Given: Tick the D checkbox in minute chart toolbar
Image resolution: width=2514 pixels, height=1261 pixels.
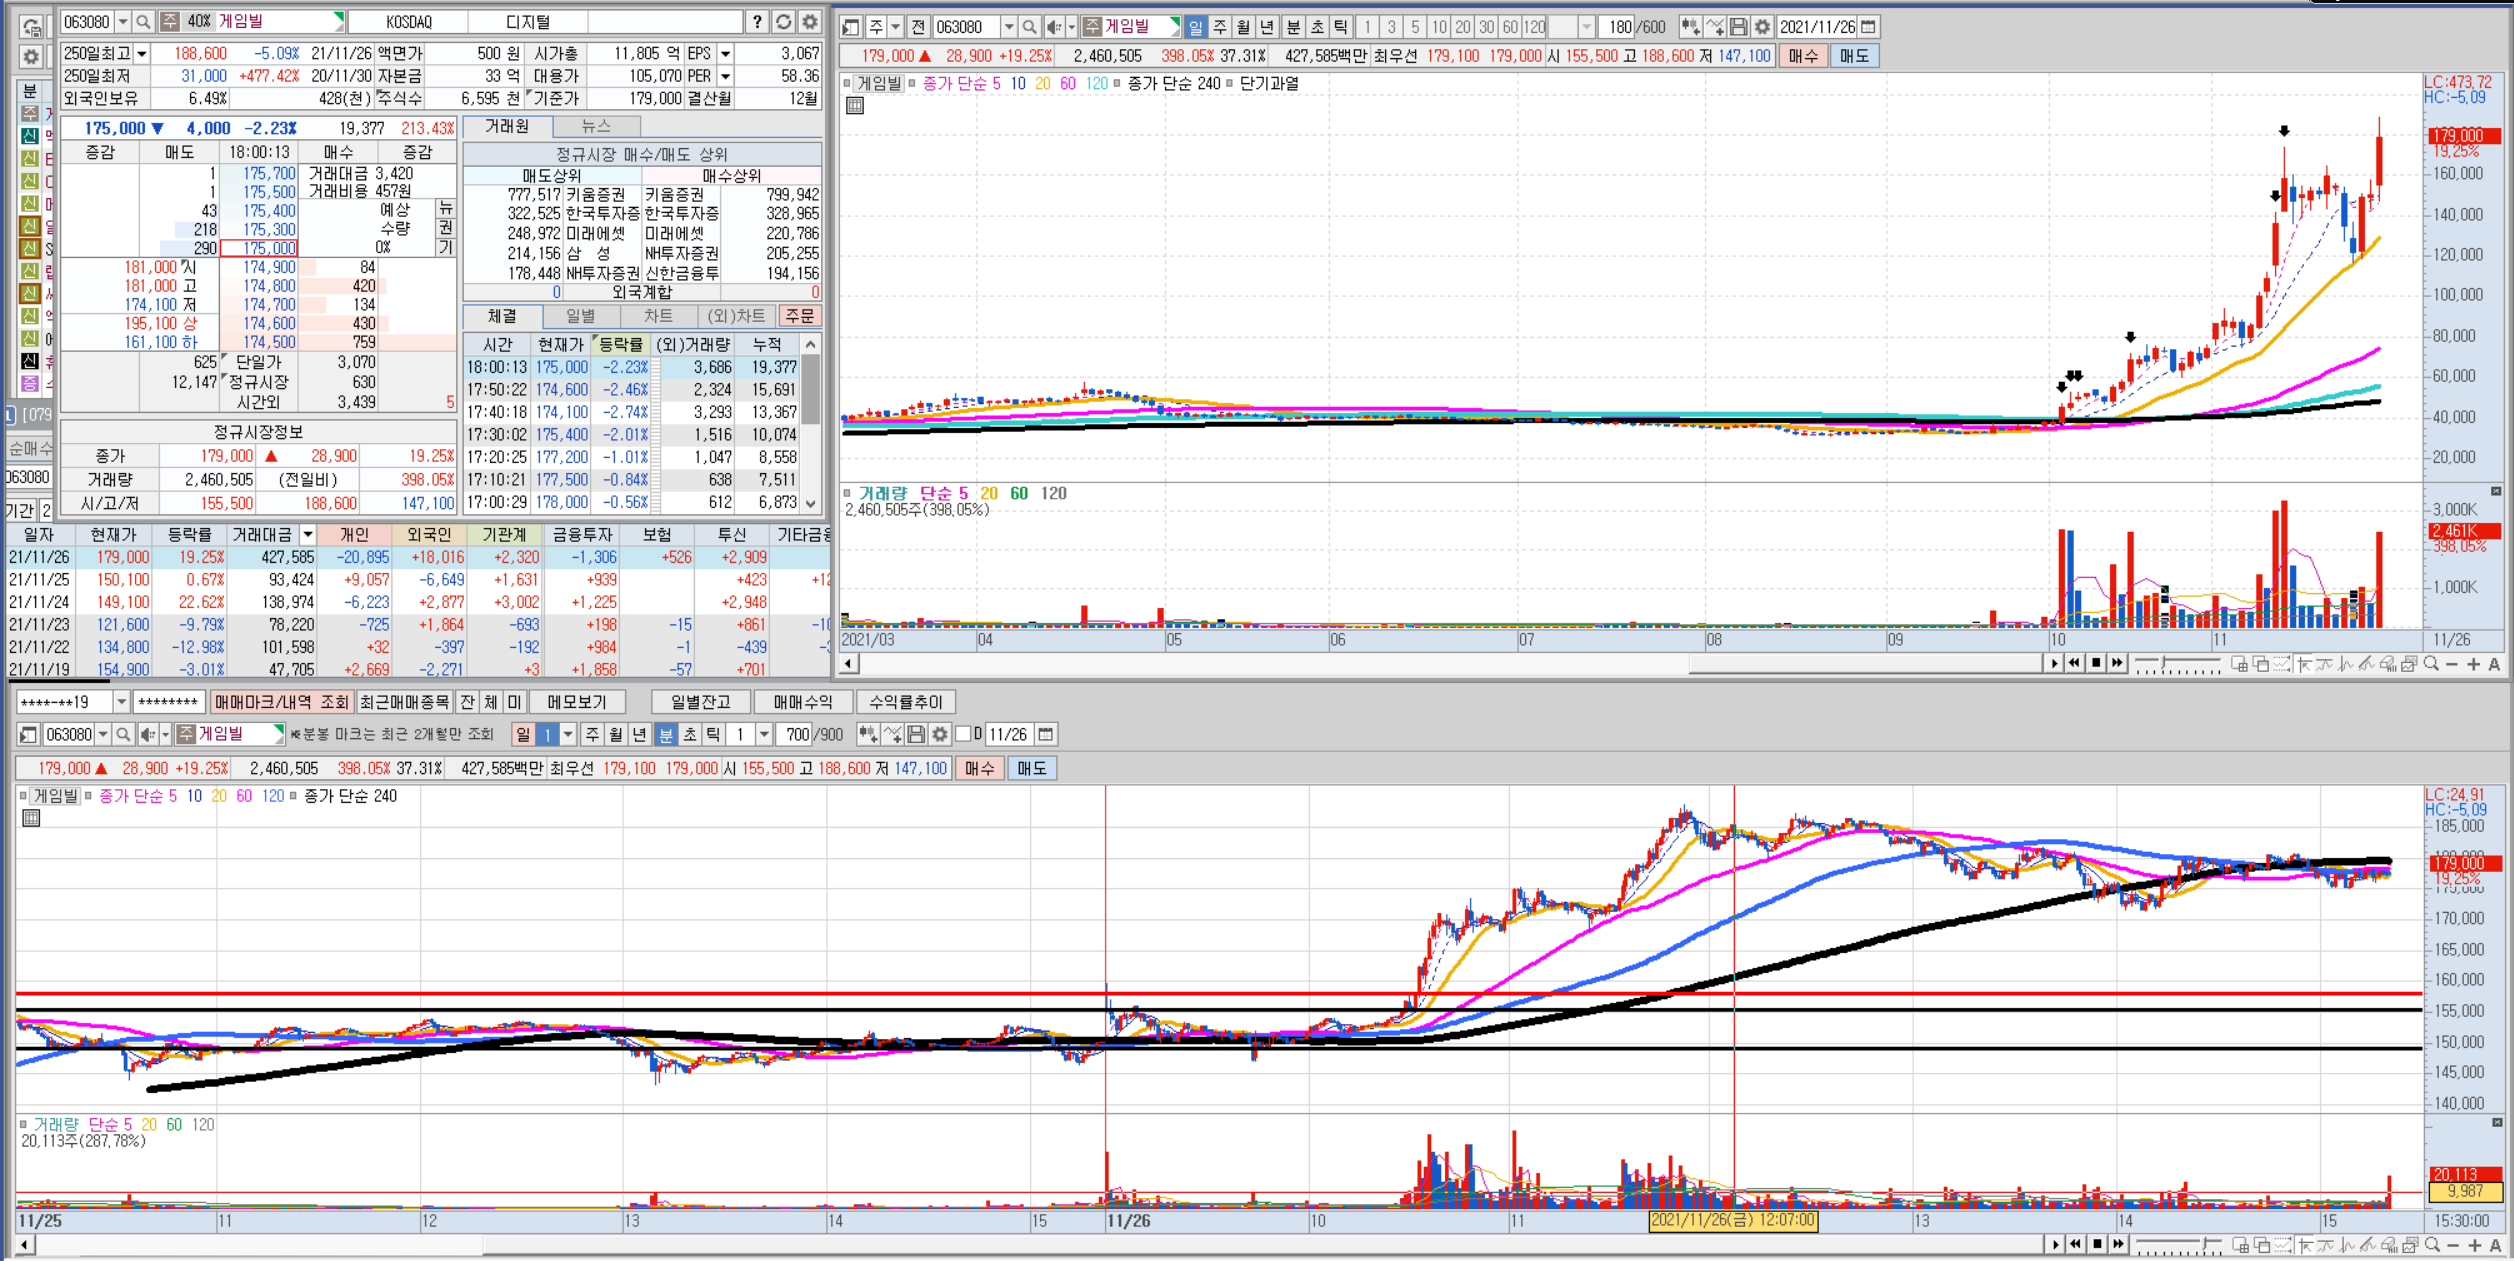Looking at the screenshot, I should (963, 735).
